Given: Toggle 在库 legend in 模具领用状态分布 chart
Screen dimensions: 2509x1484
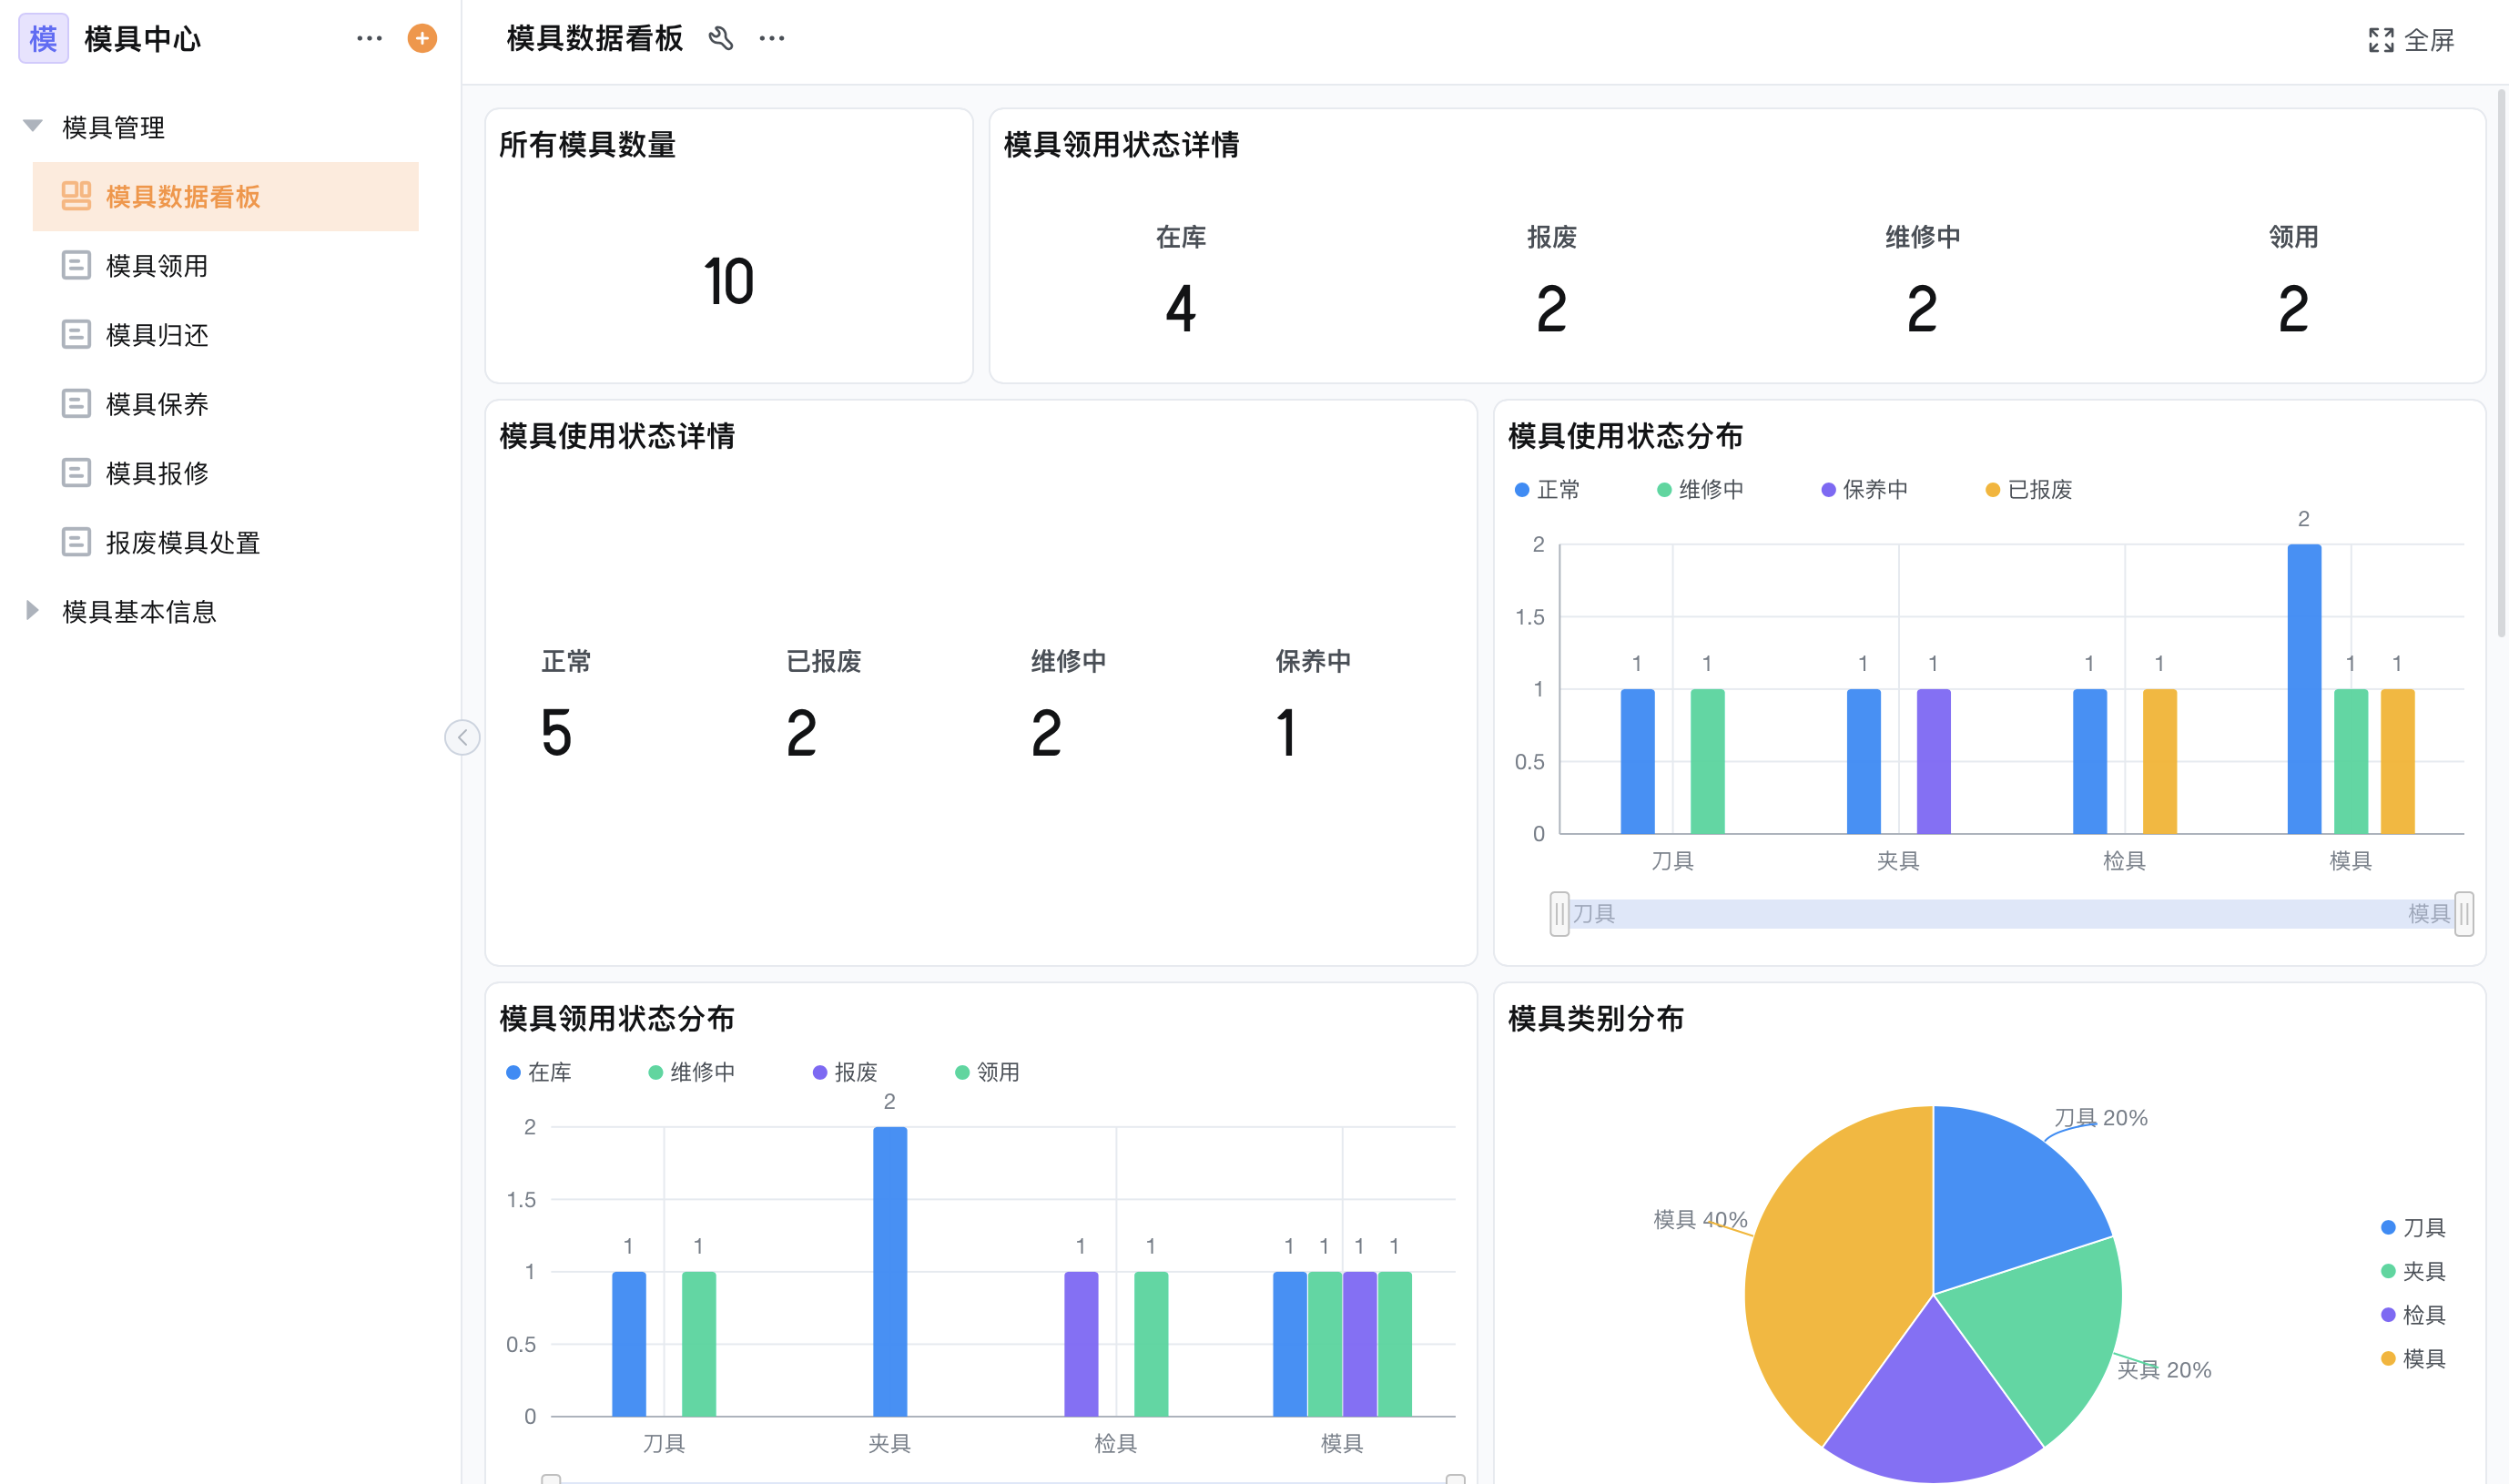Looking at the screenshot, I should click(539, 1072).
